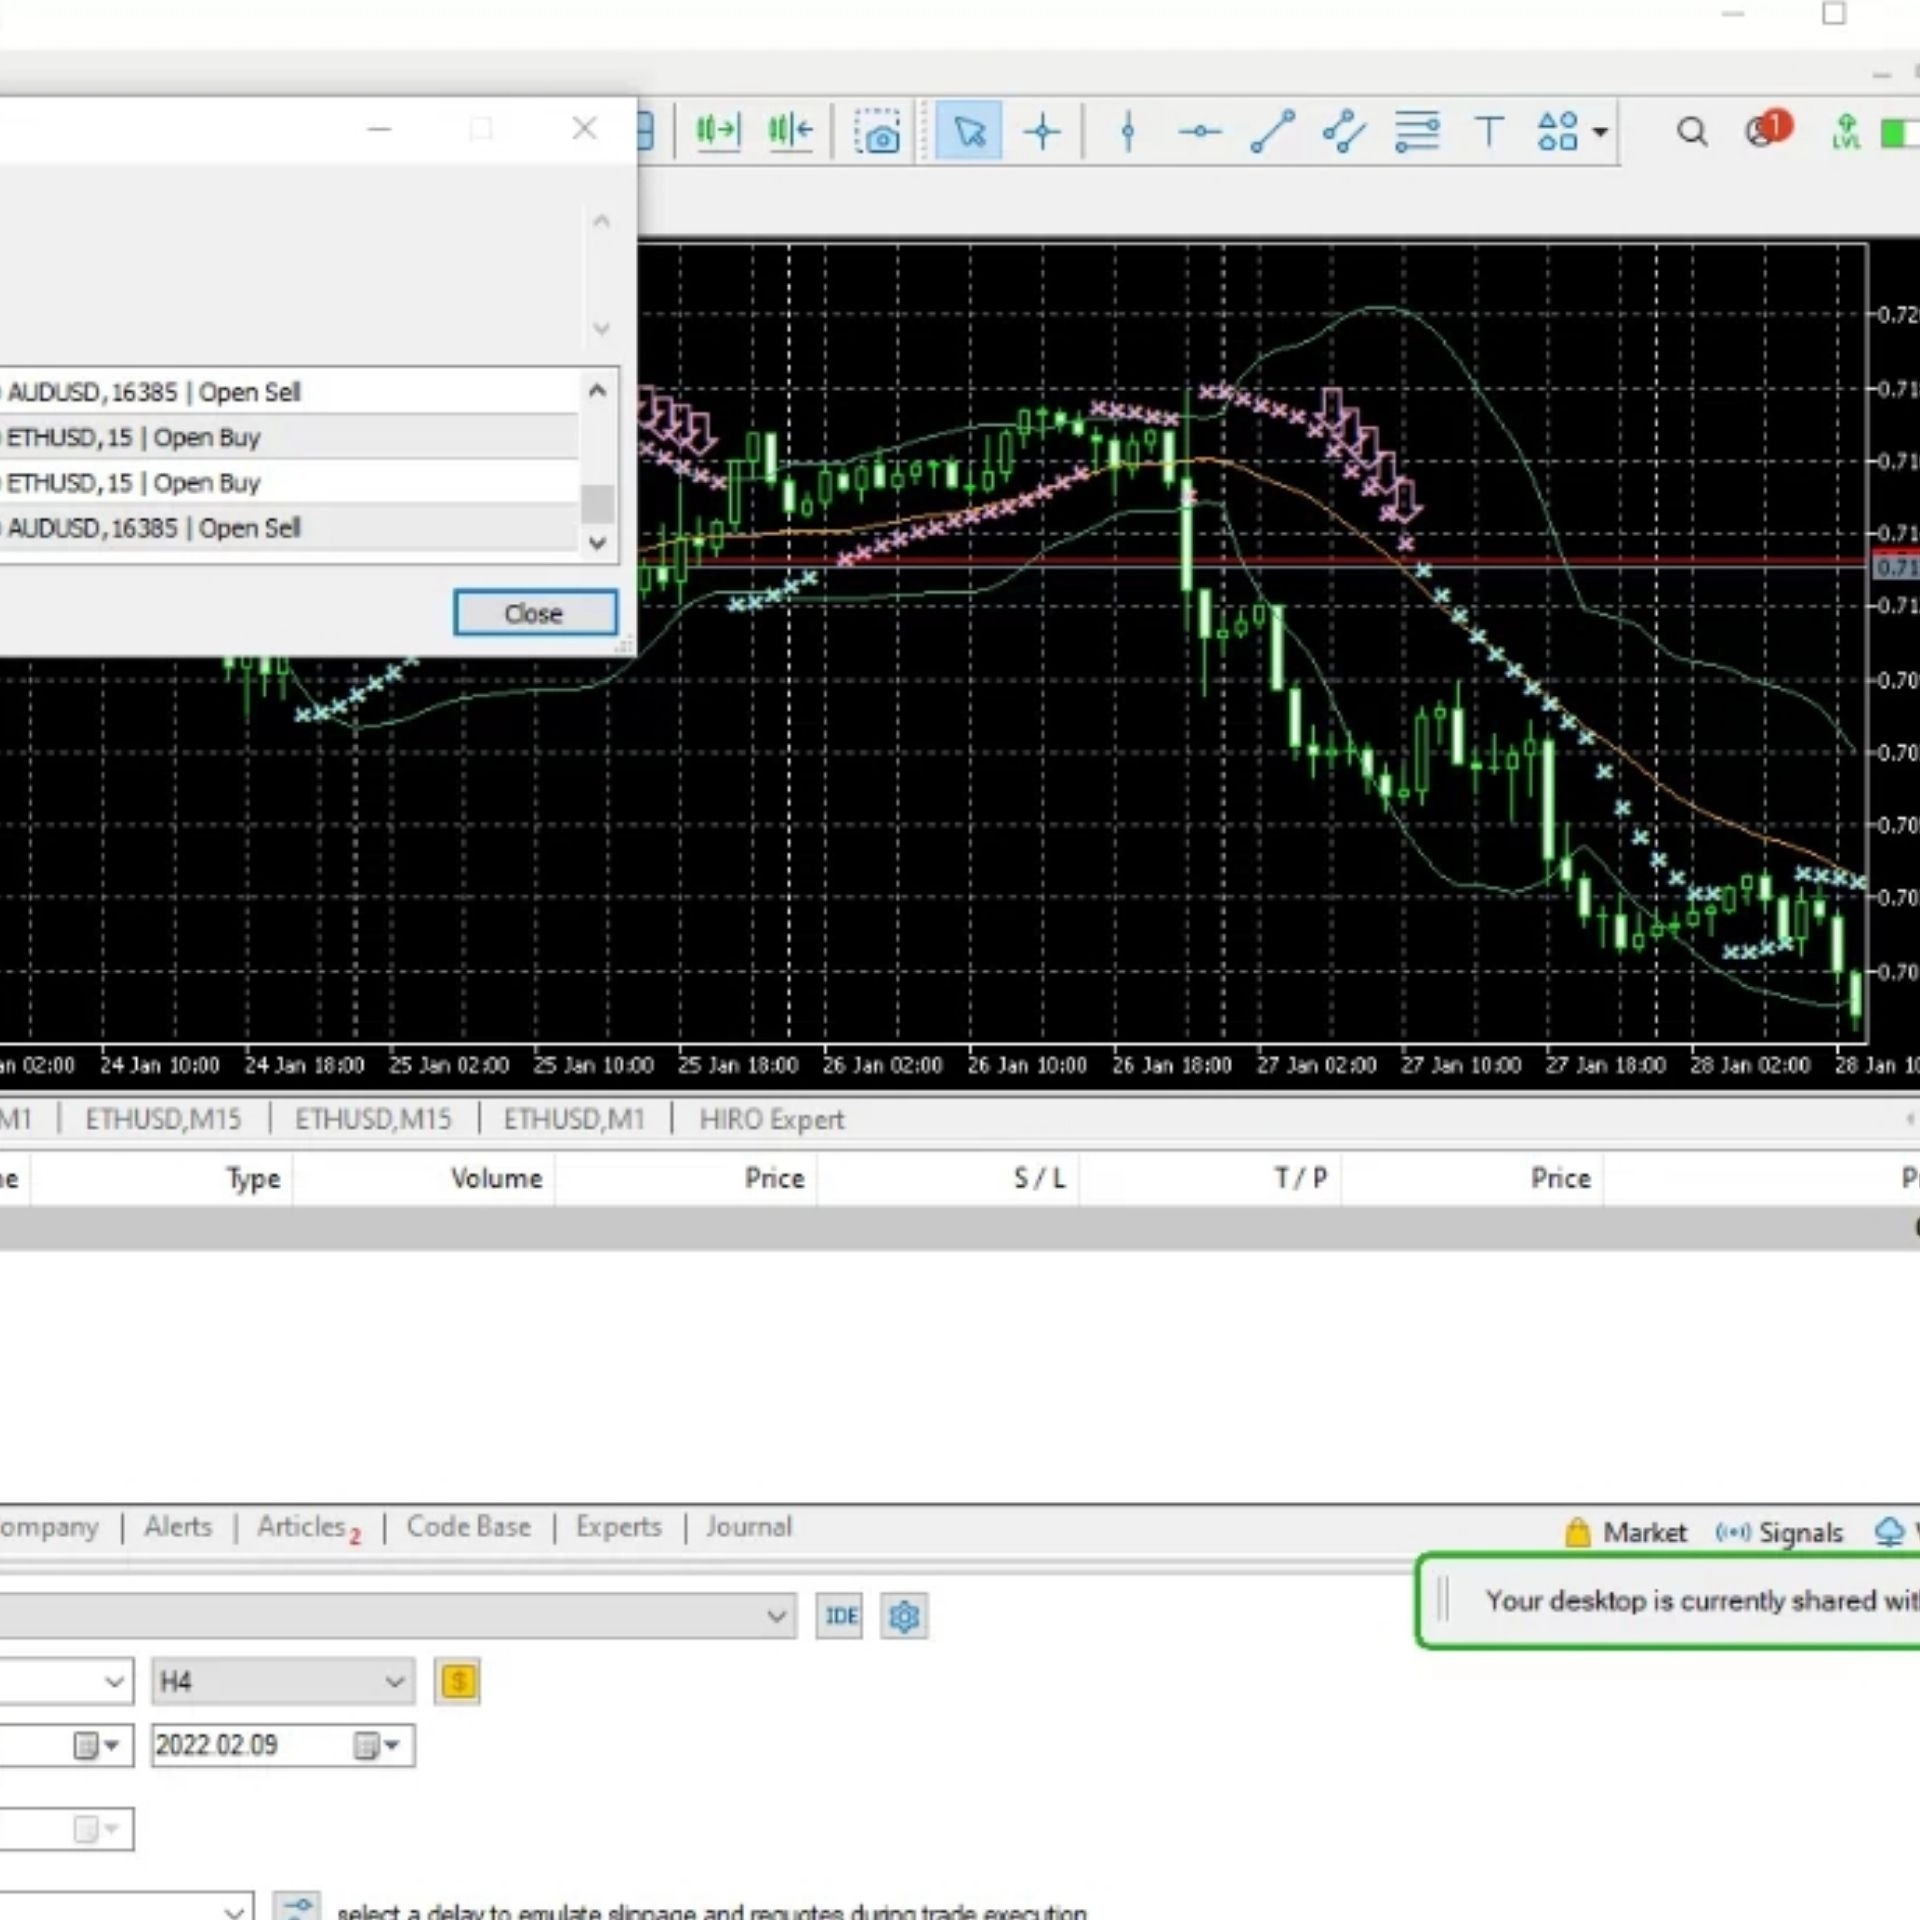Open the IDE editor button
This screenshot has width=1920, height=1920.
coord(840,1616)
